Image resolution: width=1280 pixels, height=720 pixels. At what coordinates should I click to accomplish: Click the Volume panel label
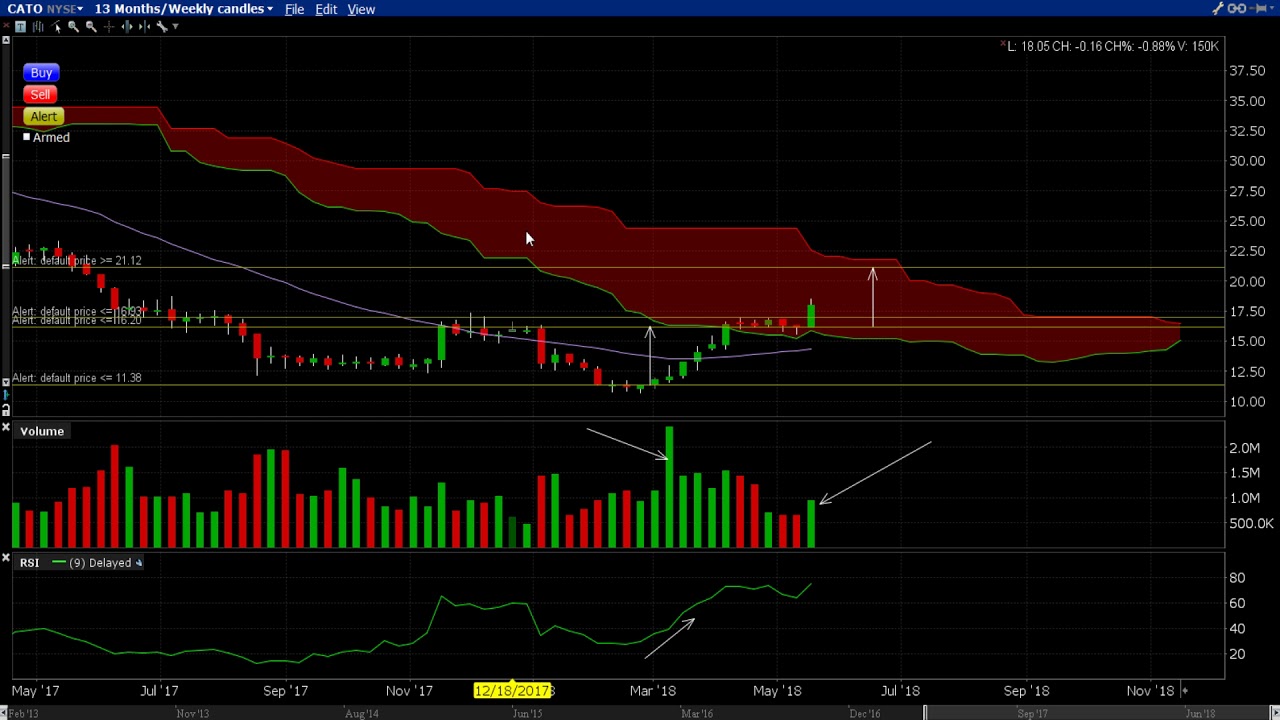pos(42,431)
